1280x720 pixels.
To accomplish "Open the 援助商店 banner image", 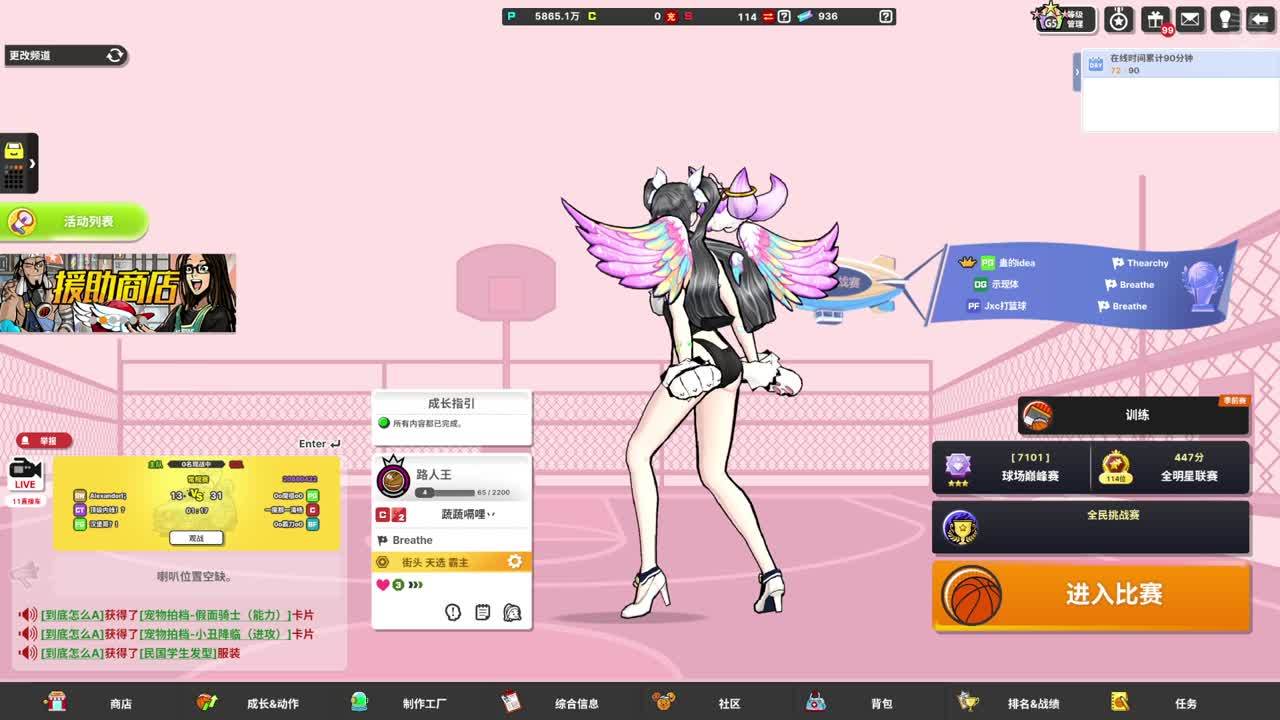I will click(x=118, y=292).
